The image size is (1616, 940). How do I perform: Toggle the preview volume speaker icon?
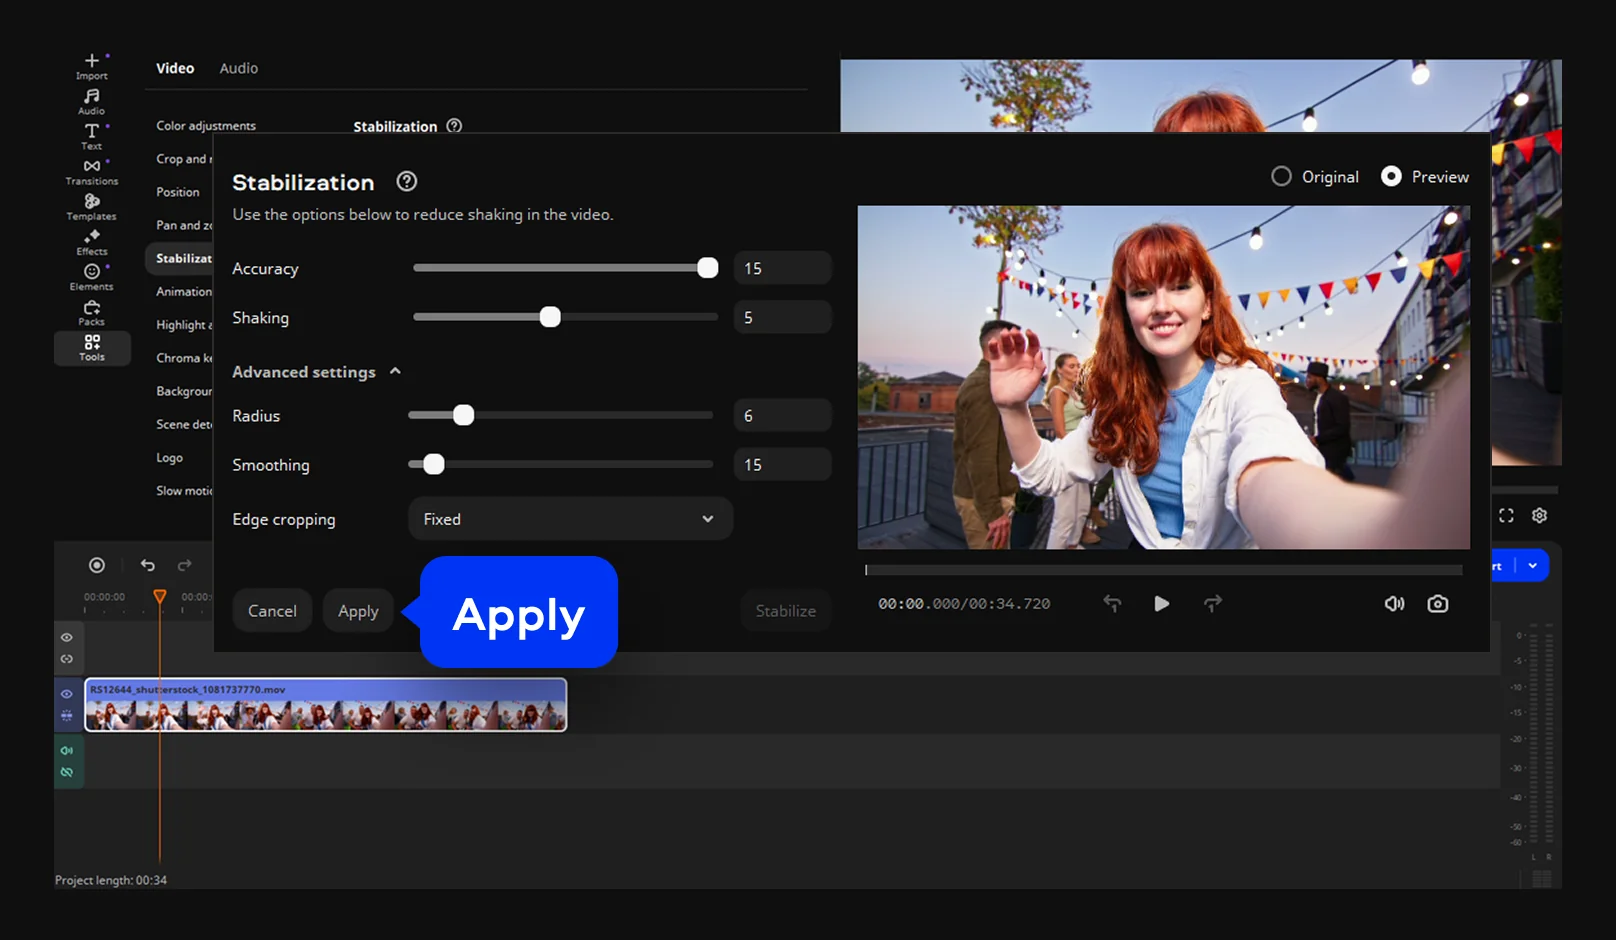1394,603
